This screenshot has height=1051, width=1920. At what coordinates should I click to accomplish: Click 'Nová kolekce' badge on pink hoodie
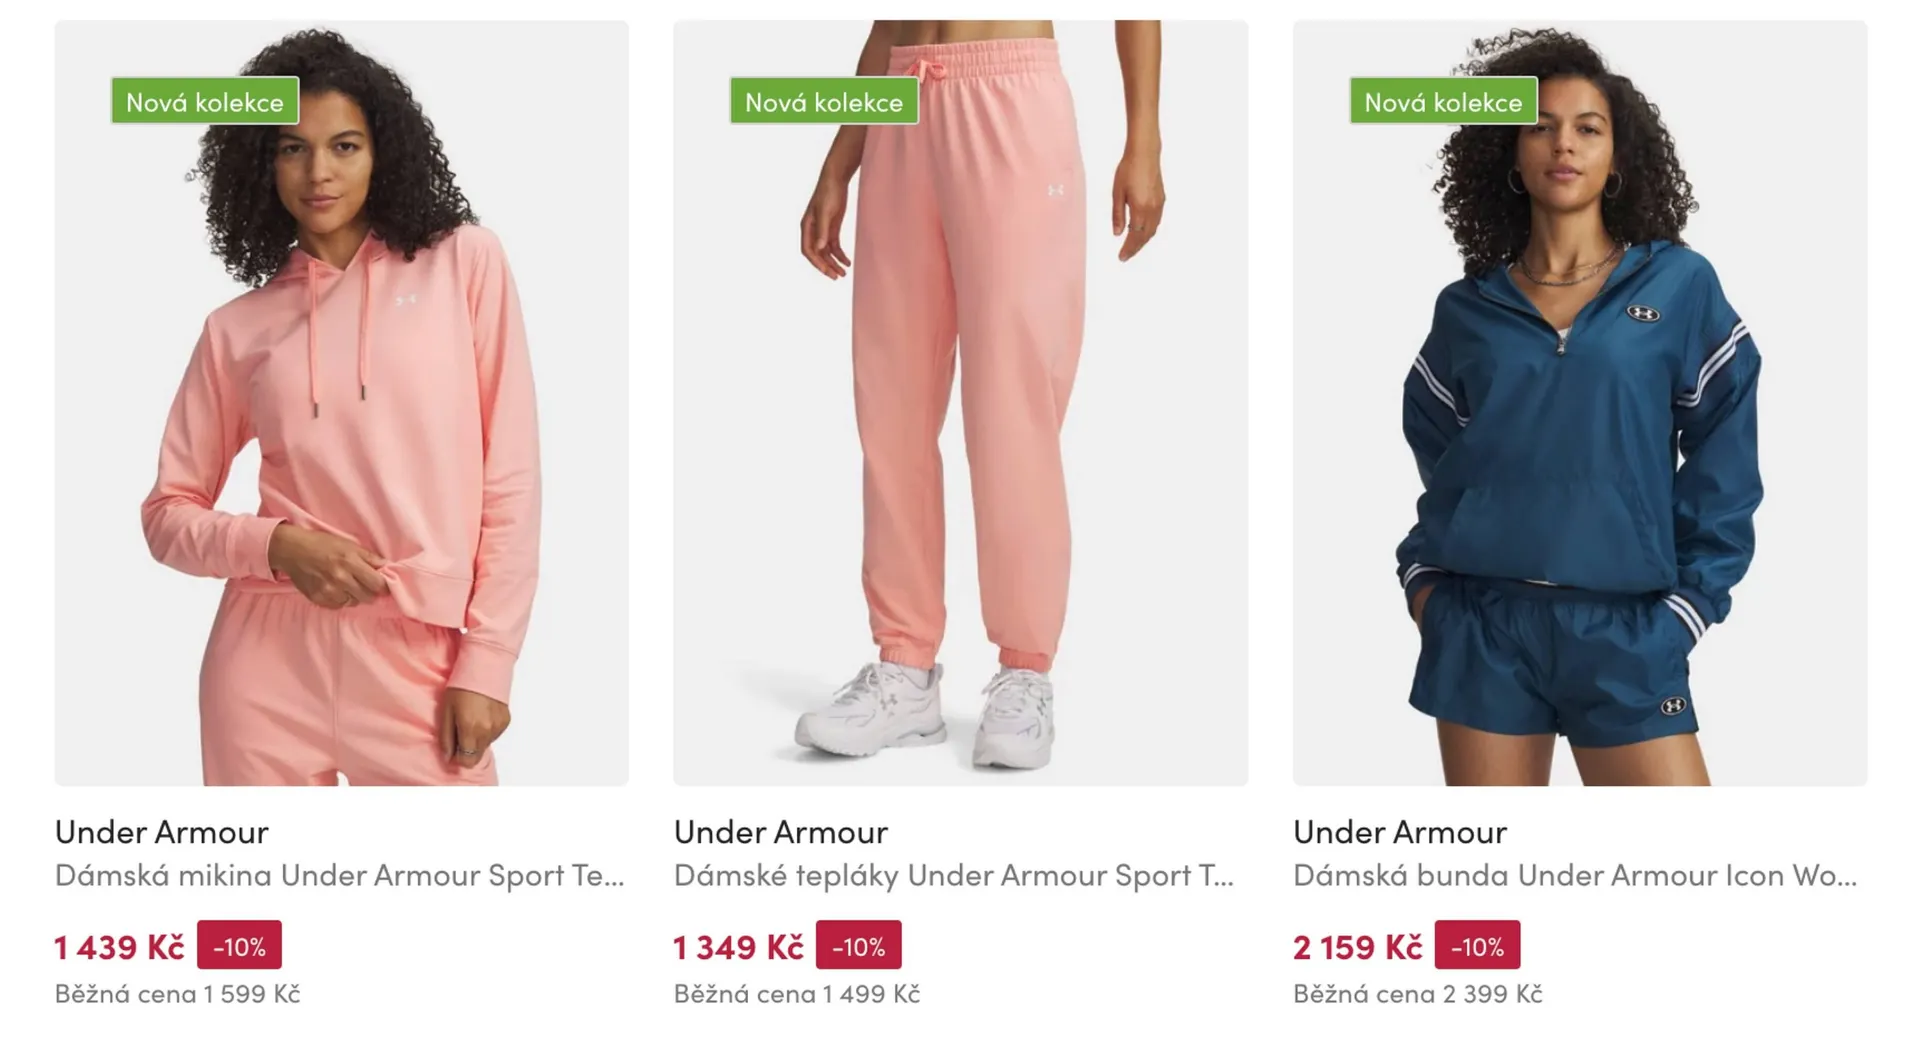point(205,101)
